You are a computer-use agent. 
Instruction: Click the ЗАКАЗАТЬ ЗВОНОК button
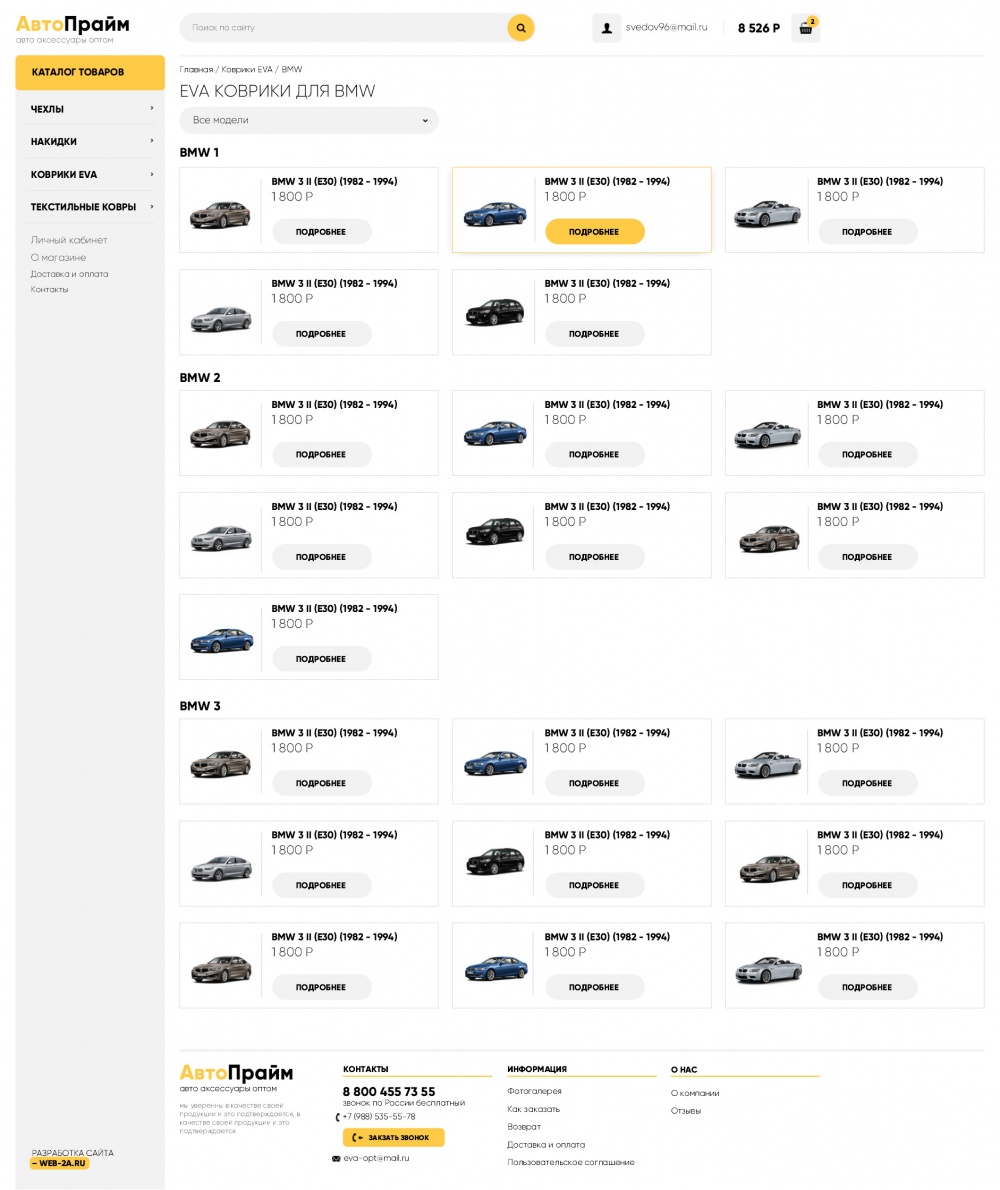393,1137
